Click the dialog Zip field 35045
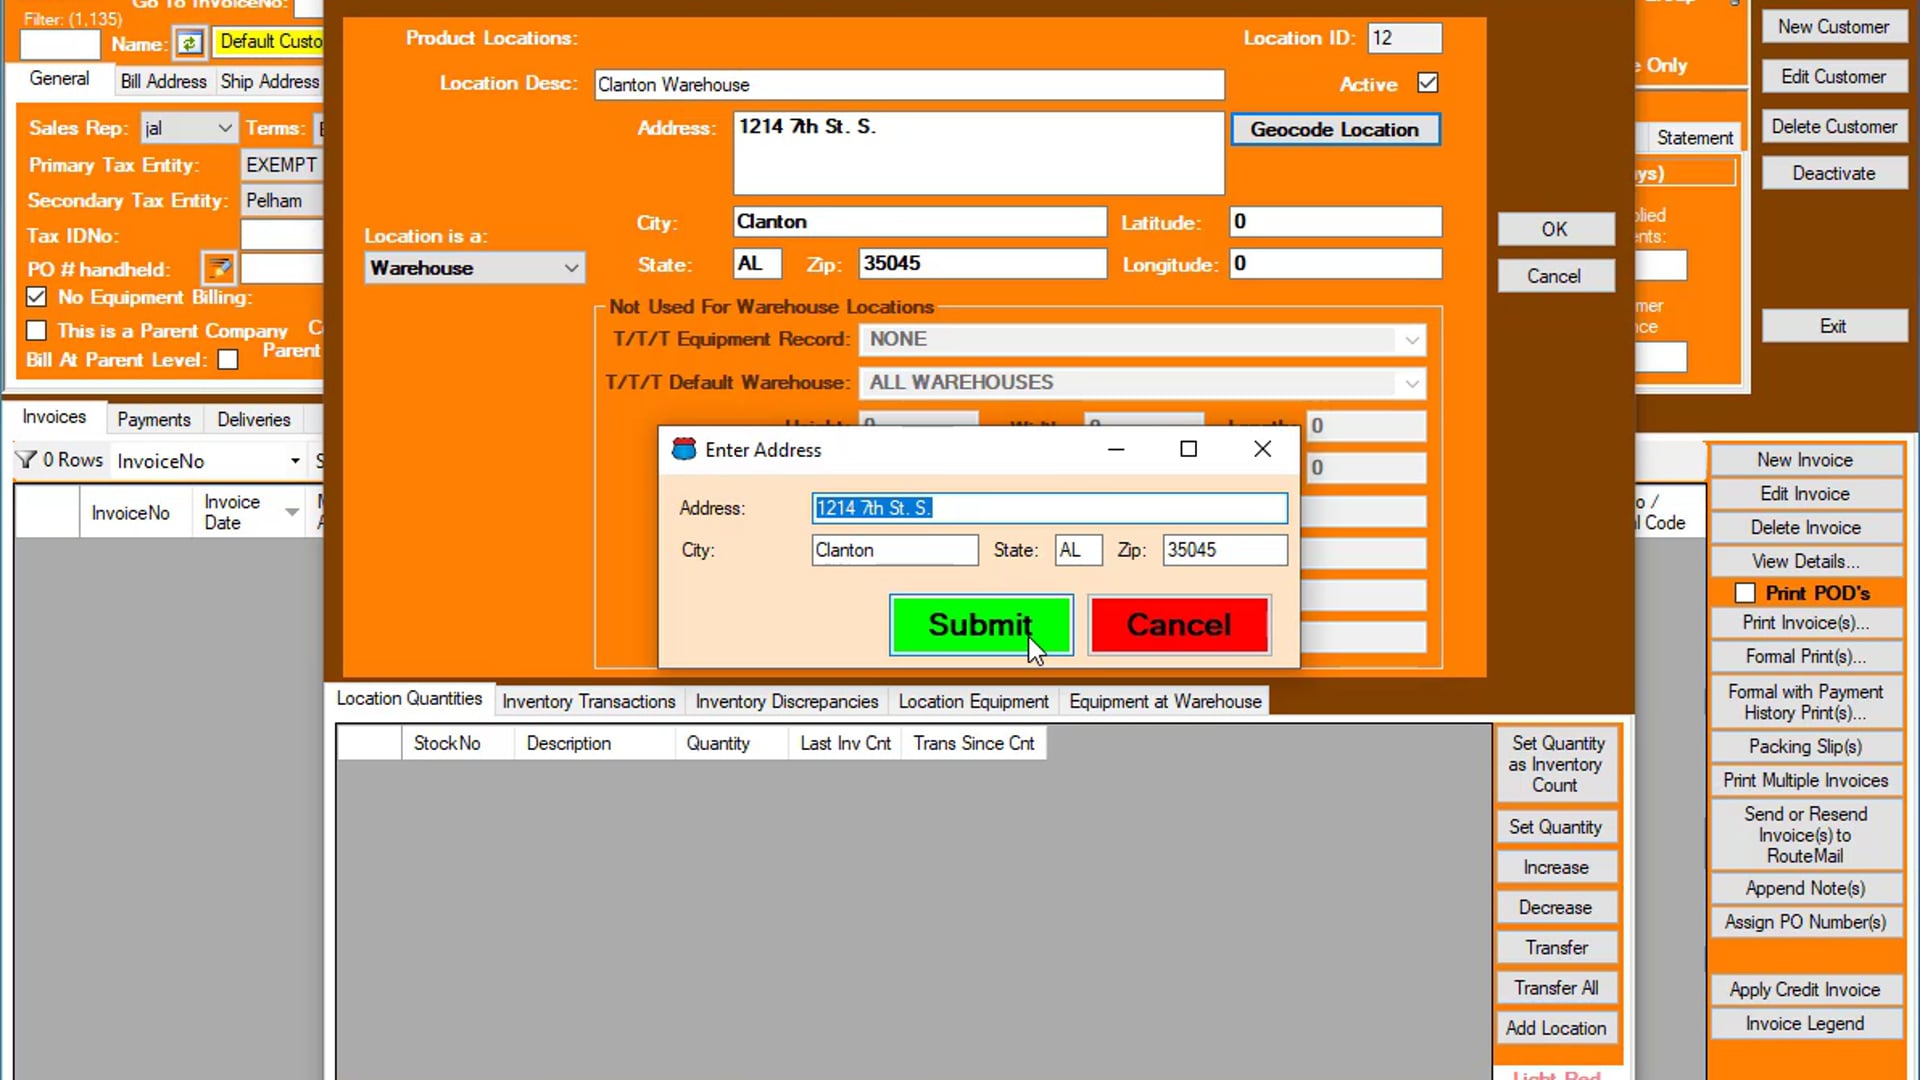The image size is (1920, 1080). coord(1225,550)
